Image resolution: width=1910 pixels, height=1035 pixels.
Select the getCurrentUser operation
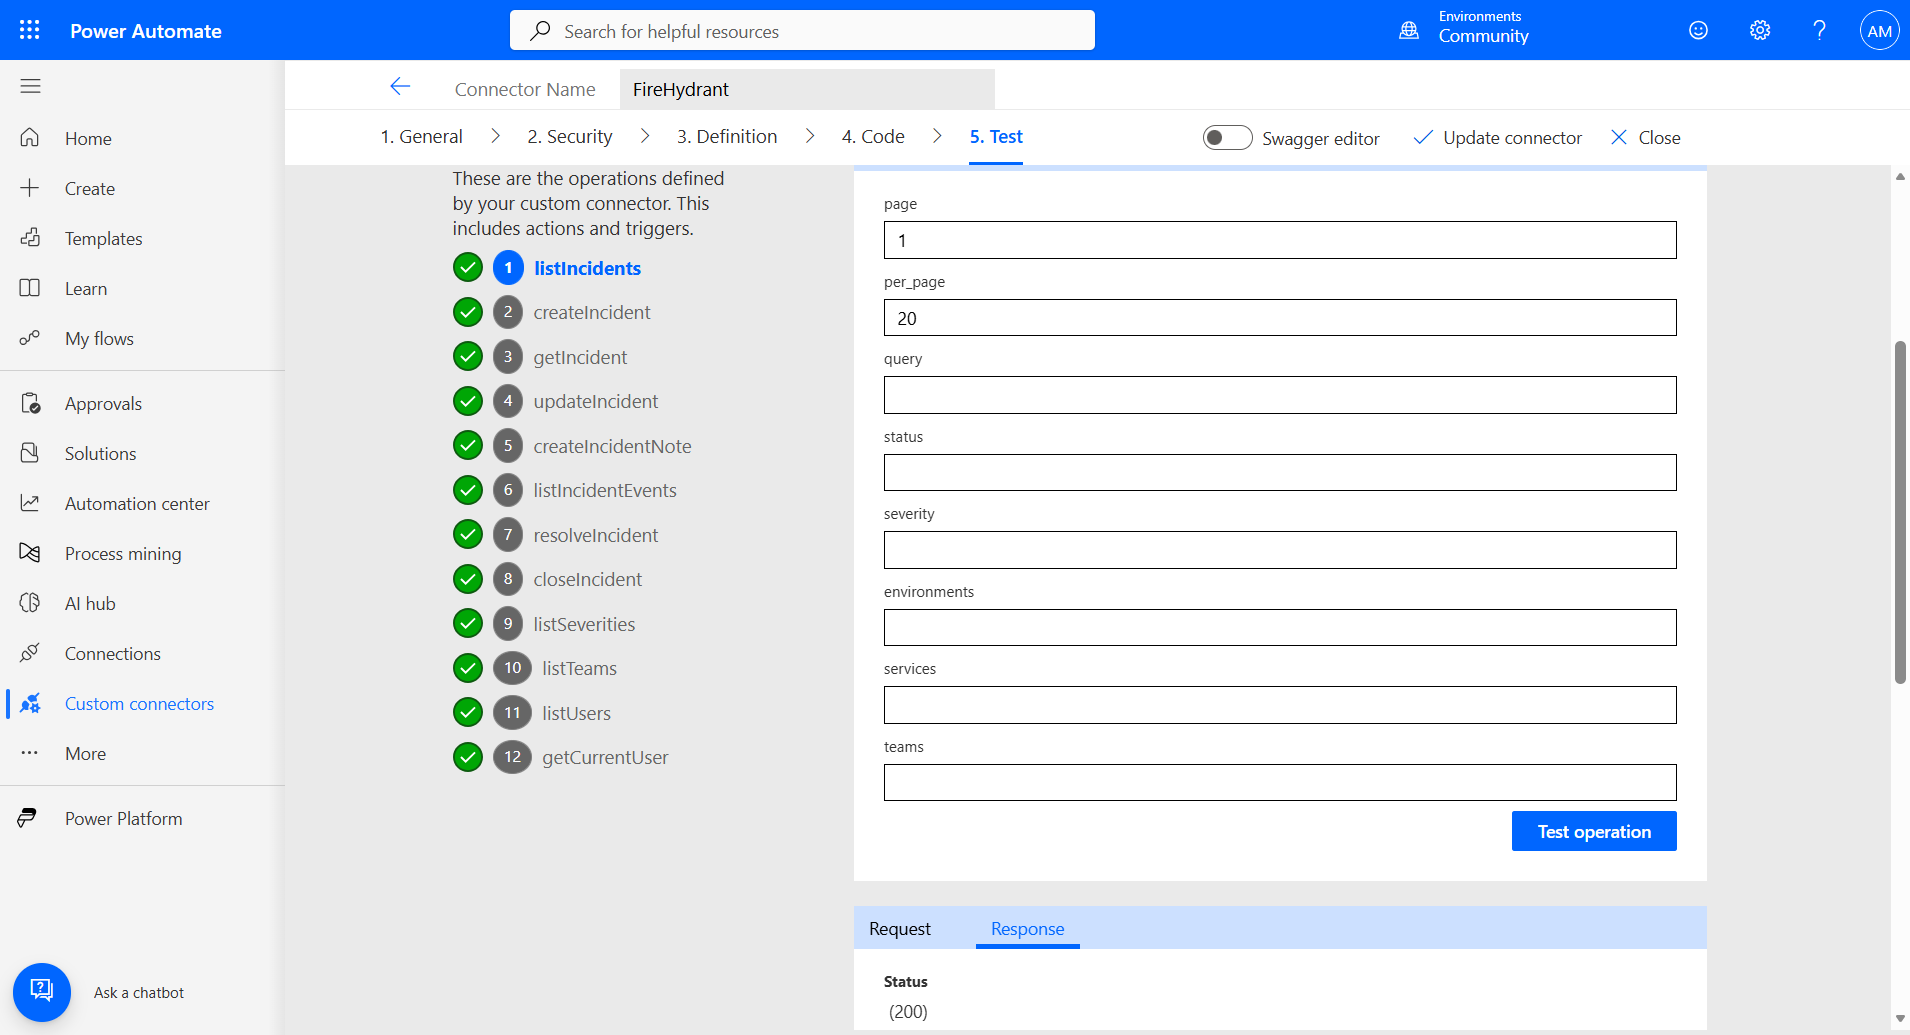[x=605, y=757]
